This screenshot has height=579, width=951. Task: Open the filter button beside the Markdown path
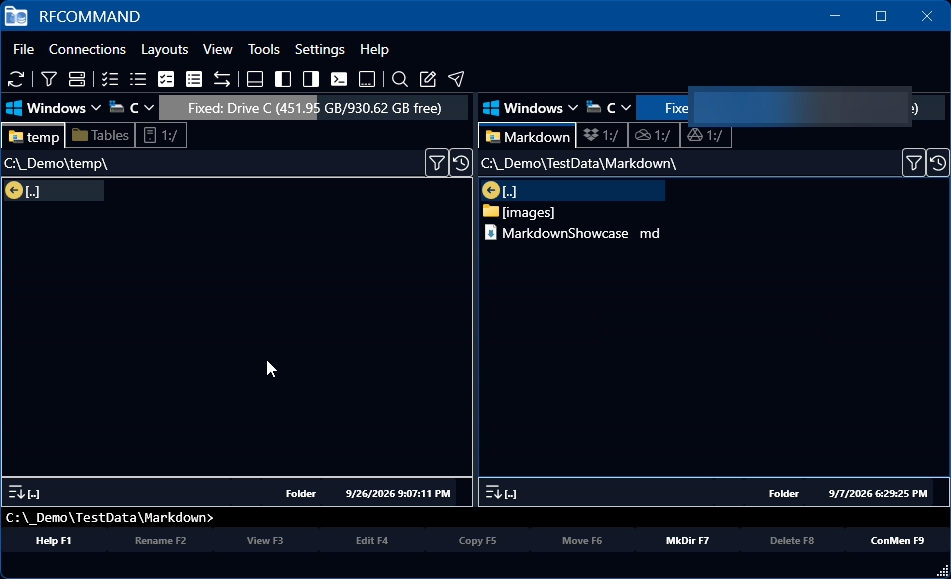click(x=913, y=163)
